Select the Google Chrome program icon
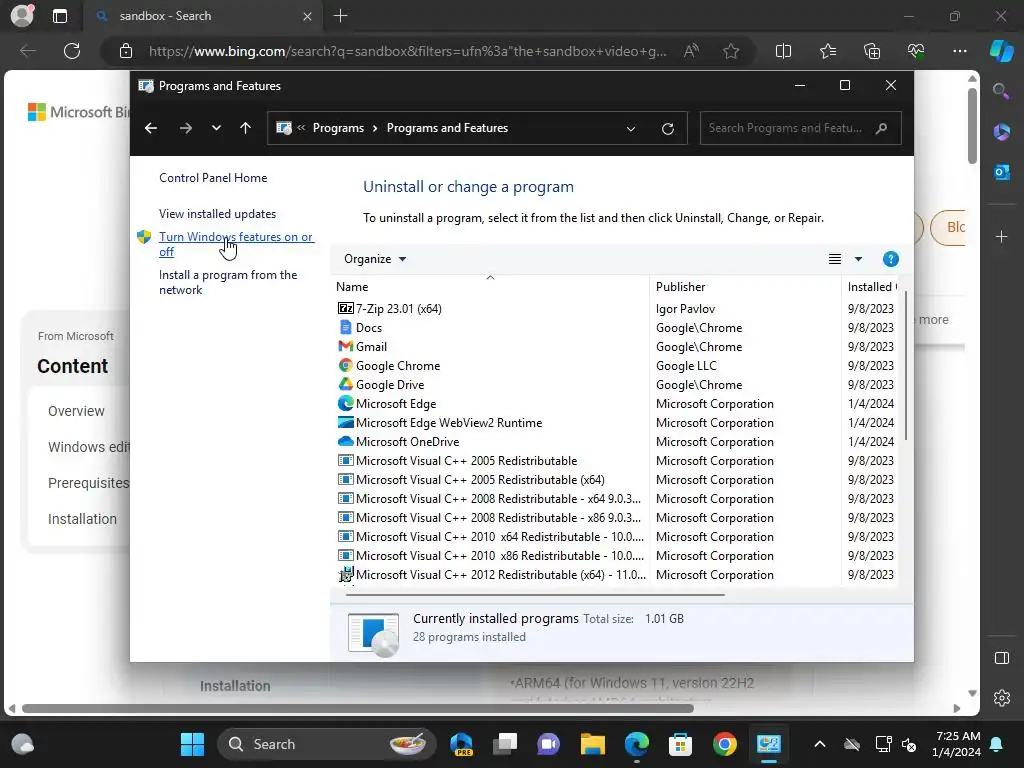 click(345, 365)
